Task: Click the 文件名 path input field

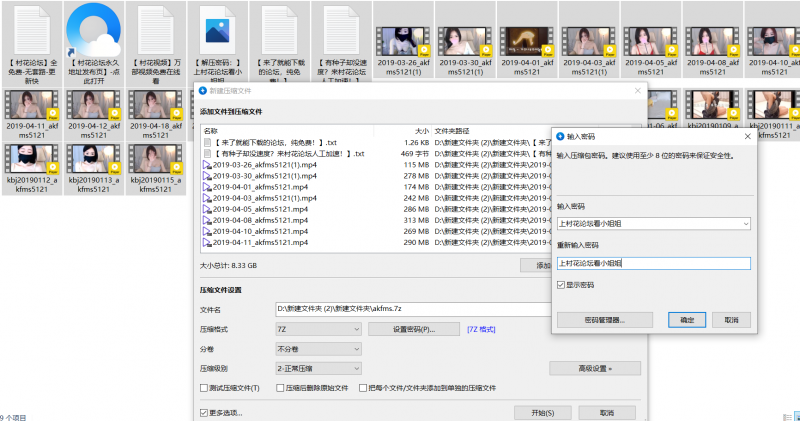Action: pyautogui.click(x=413, y=309)
